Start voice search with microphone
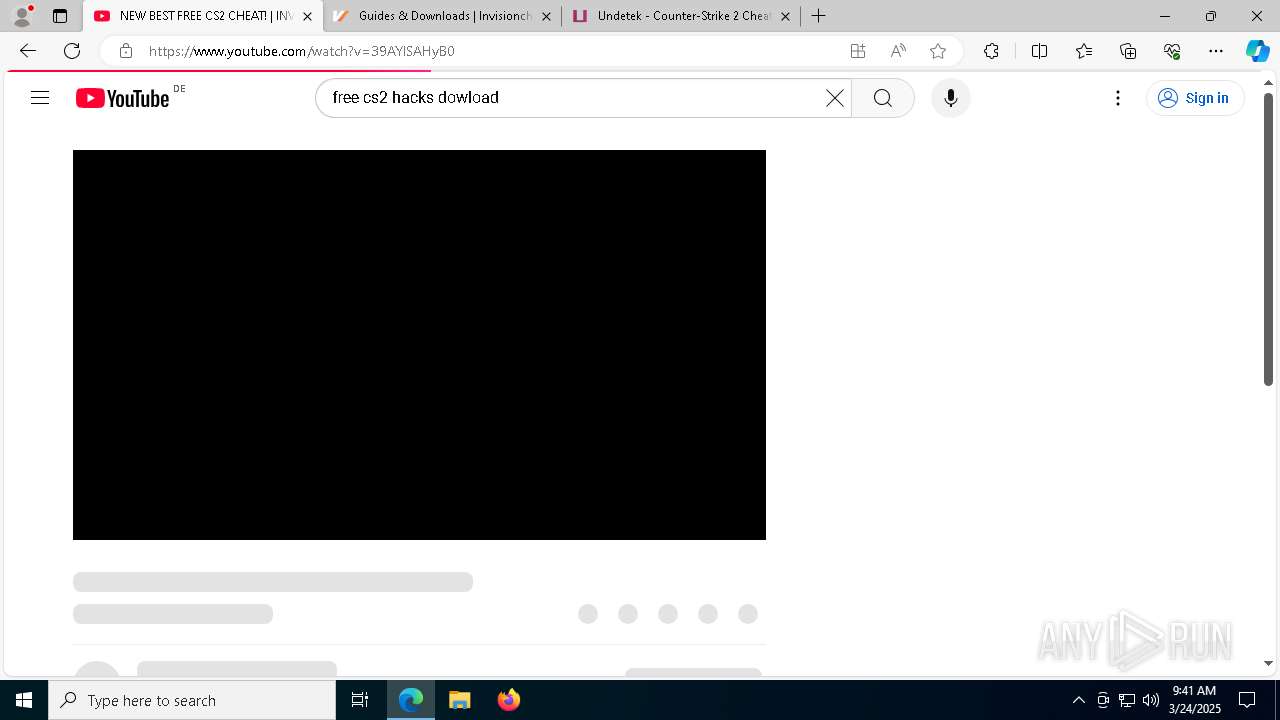 click(951, 98)
